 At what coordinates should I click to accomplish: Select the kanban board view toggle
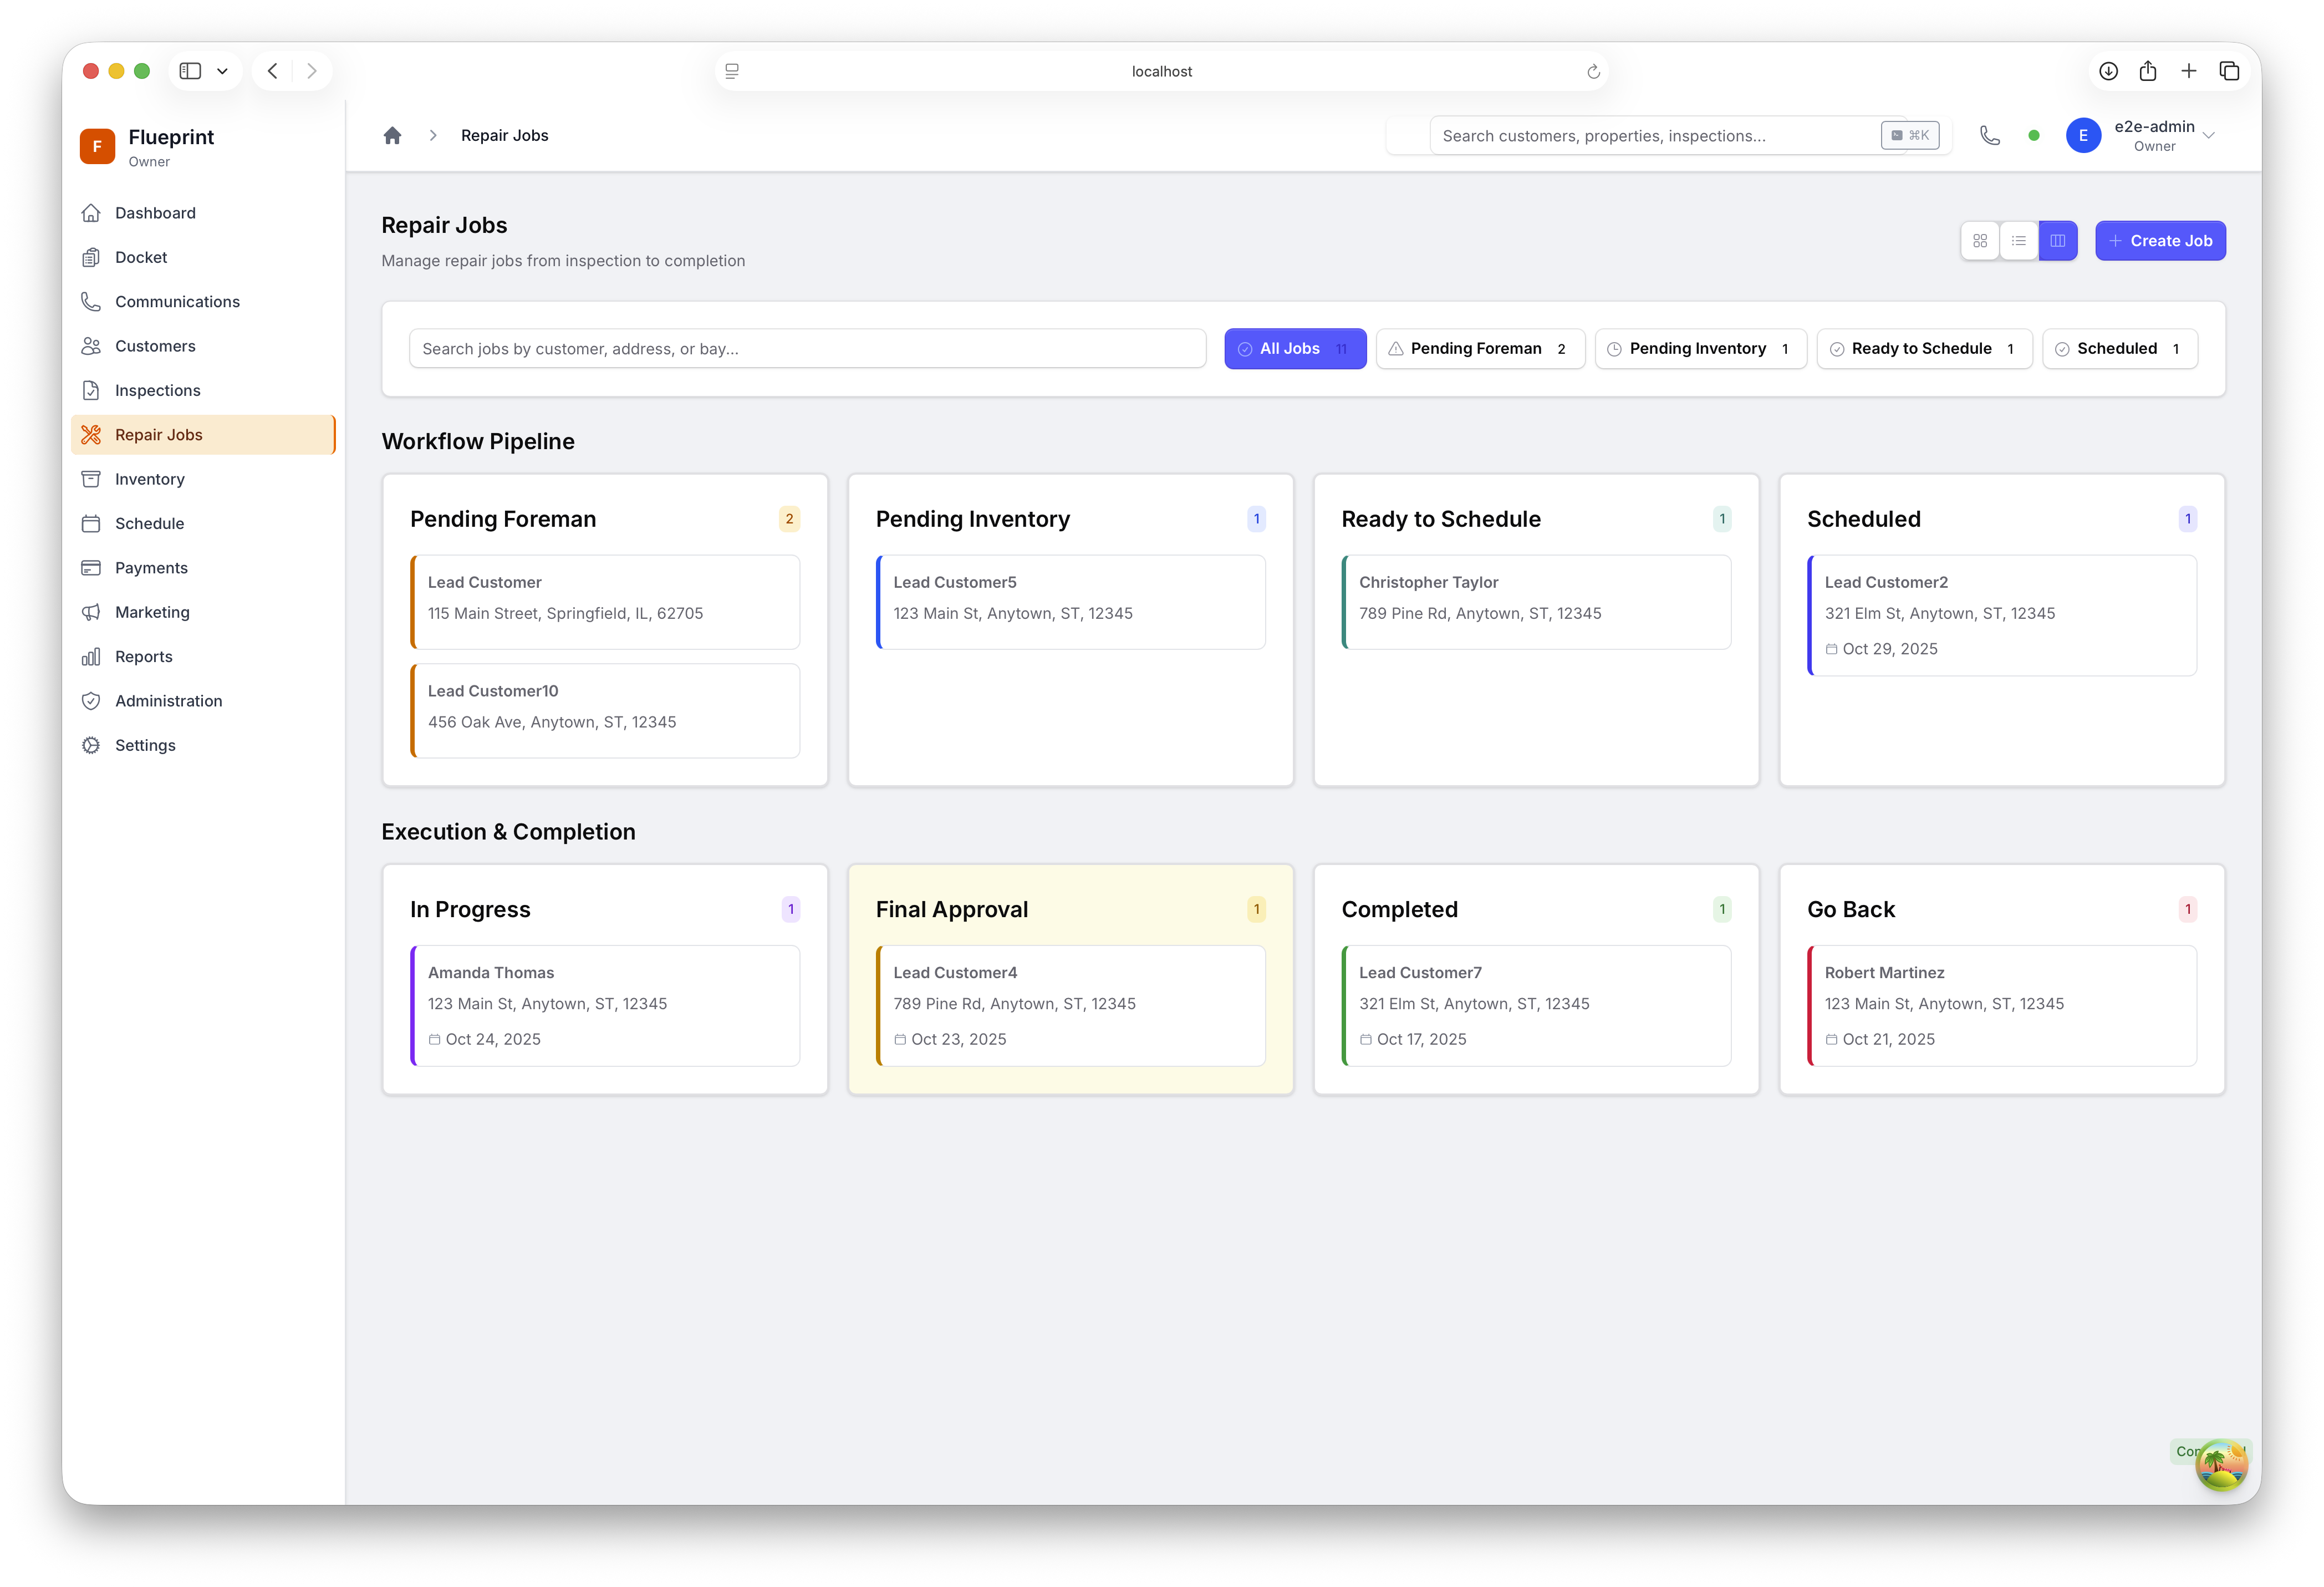click(2057, 241)
